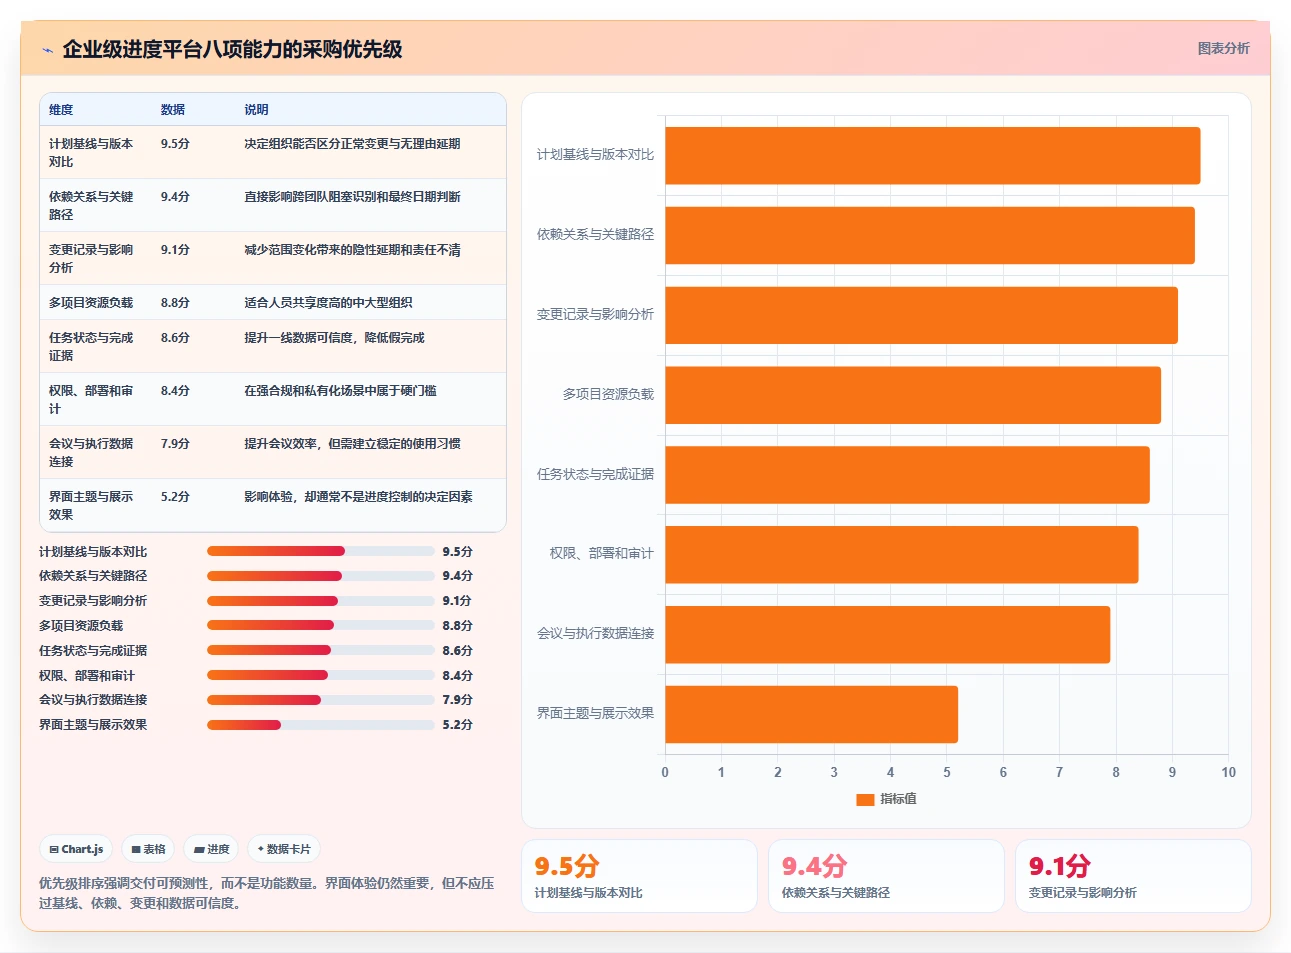Click the 会议与执行数据连接 progress bar
Viewport: 1291px width, 953px height.
(320, 700)
